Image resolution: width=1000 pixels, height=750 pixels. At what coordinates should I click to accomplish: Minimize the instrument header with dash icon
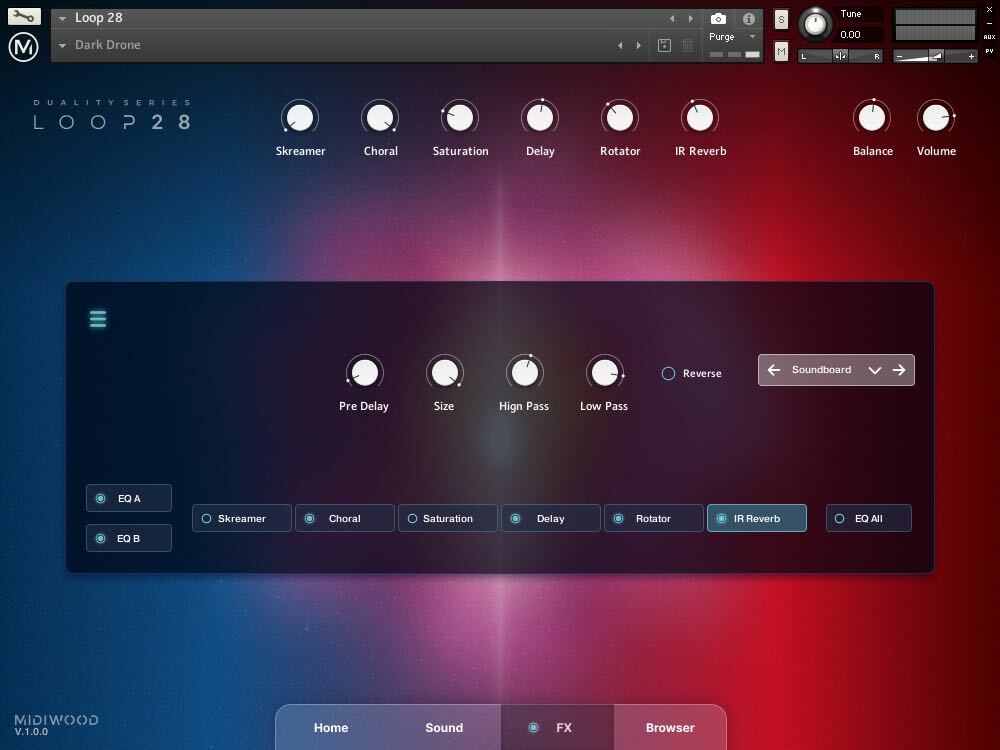coord(989,24)
